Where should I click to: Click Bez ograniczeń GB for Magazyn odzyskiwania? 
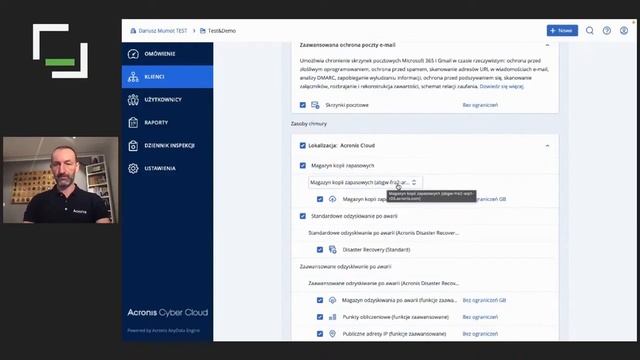click(484, 300)
